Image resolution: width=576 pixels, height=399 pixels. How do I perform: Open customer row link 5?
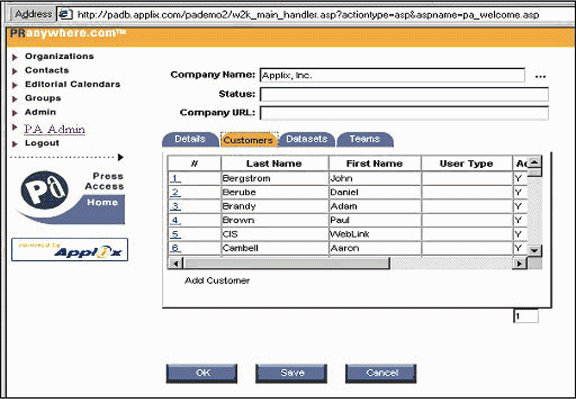175,234
